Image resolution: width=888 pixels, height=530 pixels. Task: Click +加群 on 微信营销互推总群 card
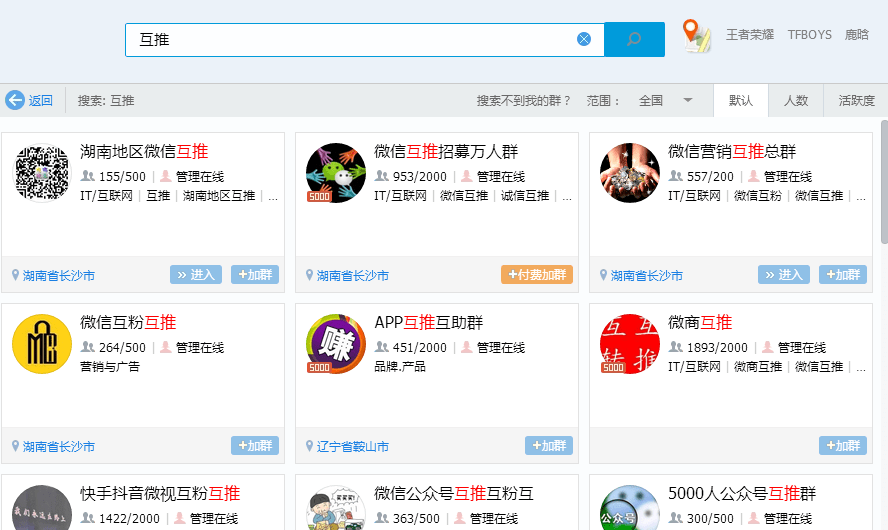tap(843, 275)
